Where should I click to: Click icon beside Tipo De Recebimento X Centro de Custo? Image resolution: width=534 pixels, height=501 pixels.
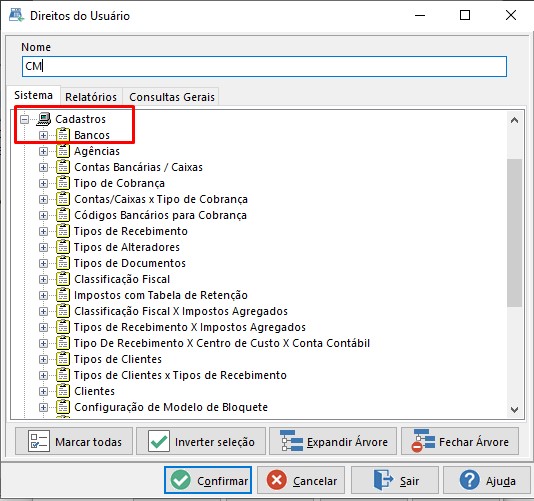pos(63,343)
